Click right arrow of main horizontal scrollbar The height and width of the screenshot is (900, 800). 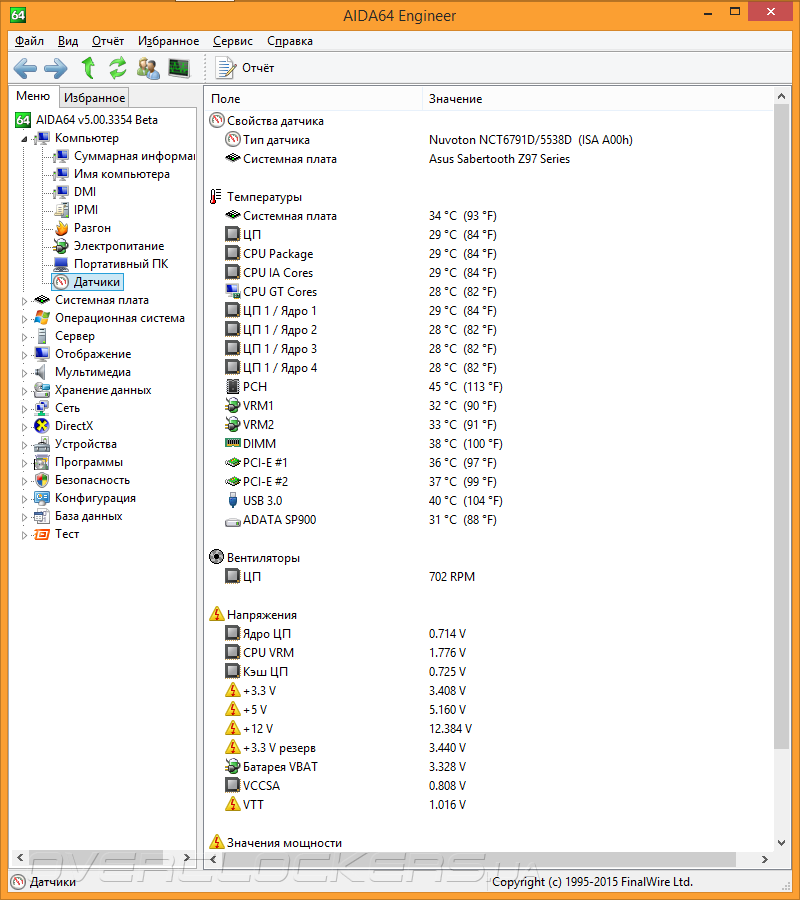coord(764,859)
